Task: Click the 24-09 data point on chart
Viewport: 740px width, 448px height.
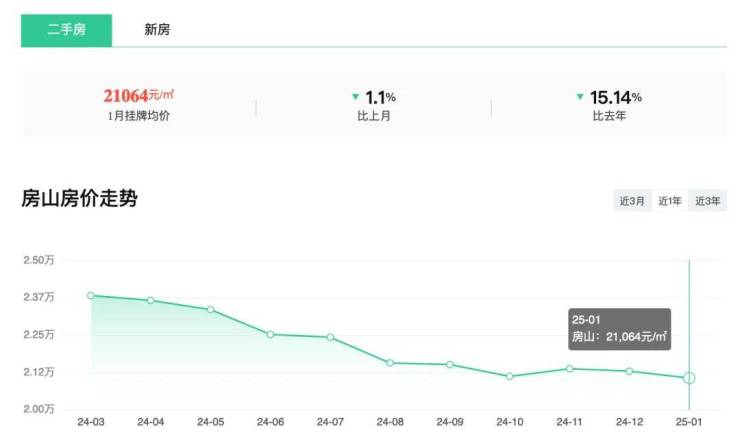Action: [x=450, y=365]
